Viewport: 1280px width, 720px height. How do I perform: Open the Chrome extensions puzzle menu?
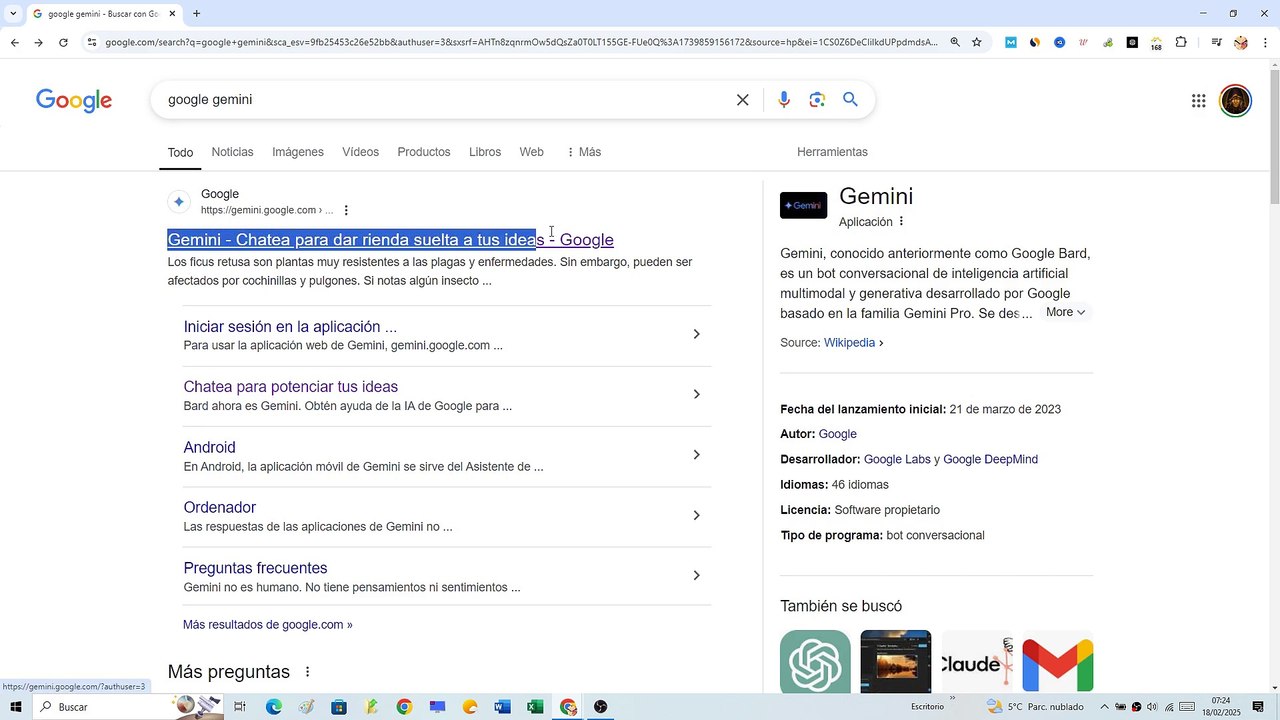1181,42
